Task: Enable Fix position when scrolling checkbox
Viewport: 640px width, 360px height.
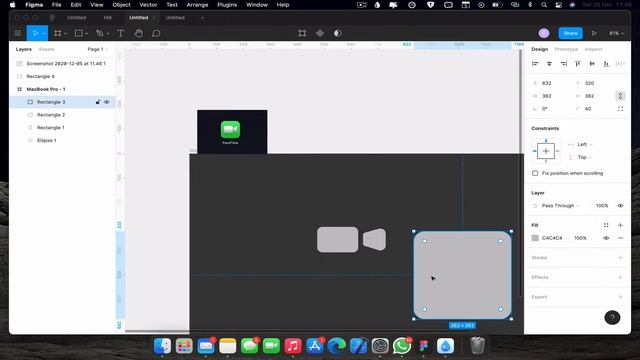Action: click(535, 173)
